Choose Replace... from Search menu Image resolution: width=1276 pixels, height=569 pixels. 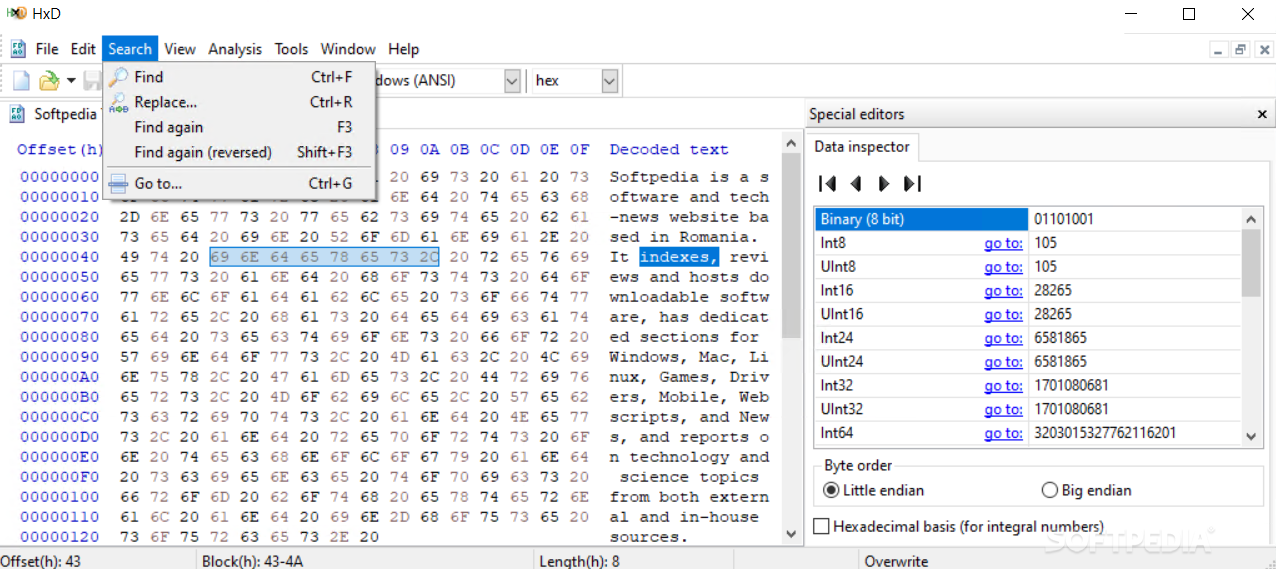pyautogui.click(x=239, y=102)
